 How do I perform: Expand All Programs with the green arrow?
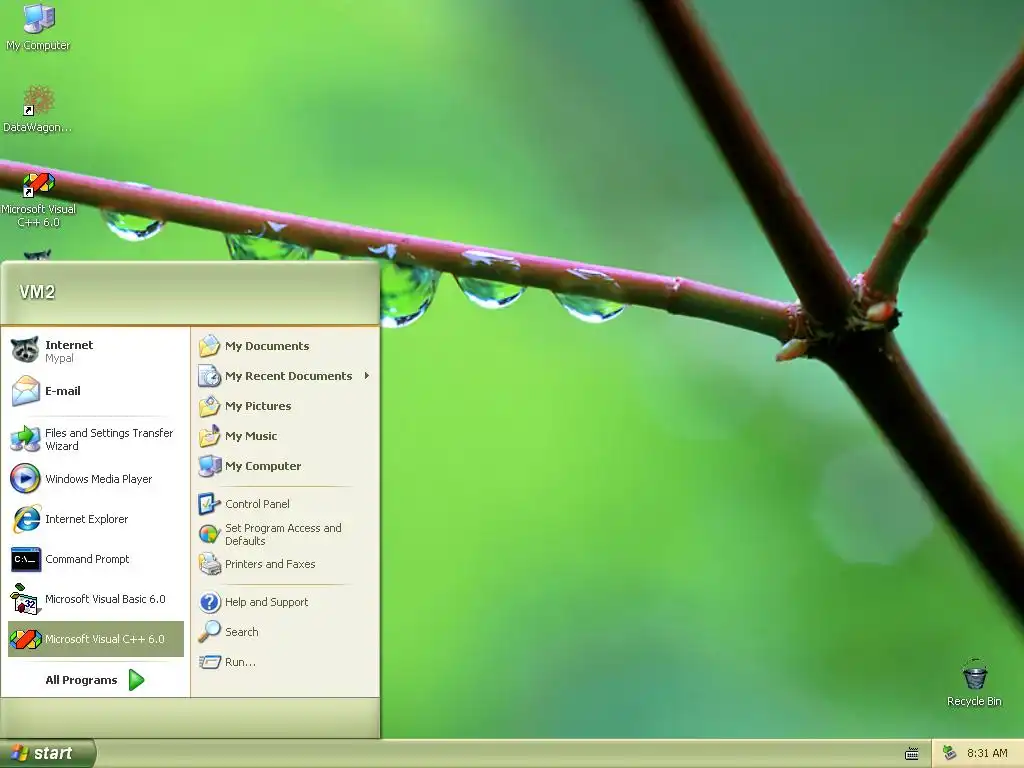point(136,680)
